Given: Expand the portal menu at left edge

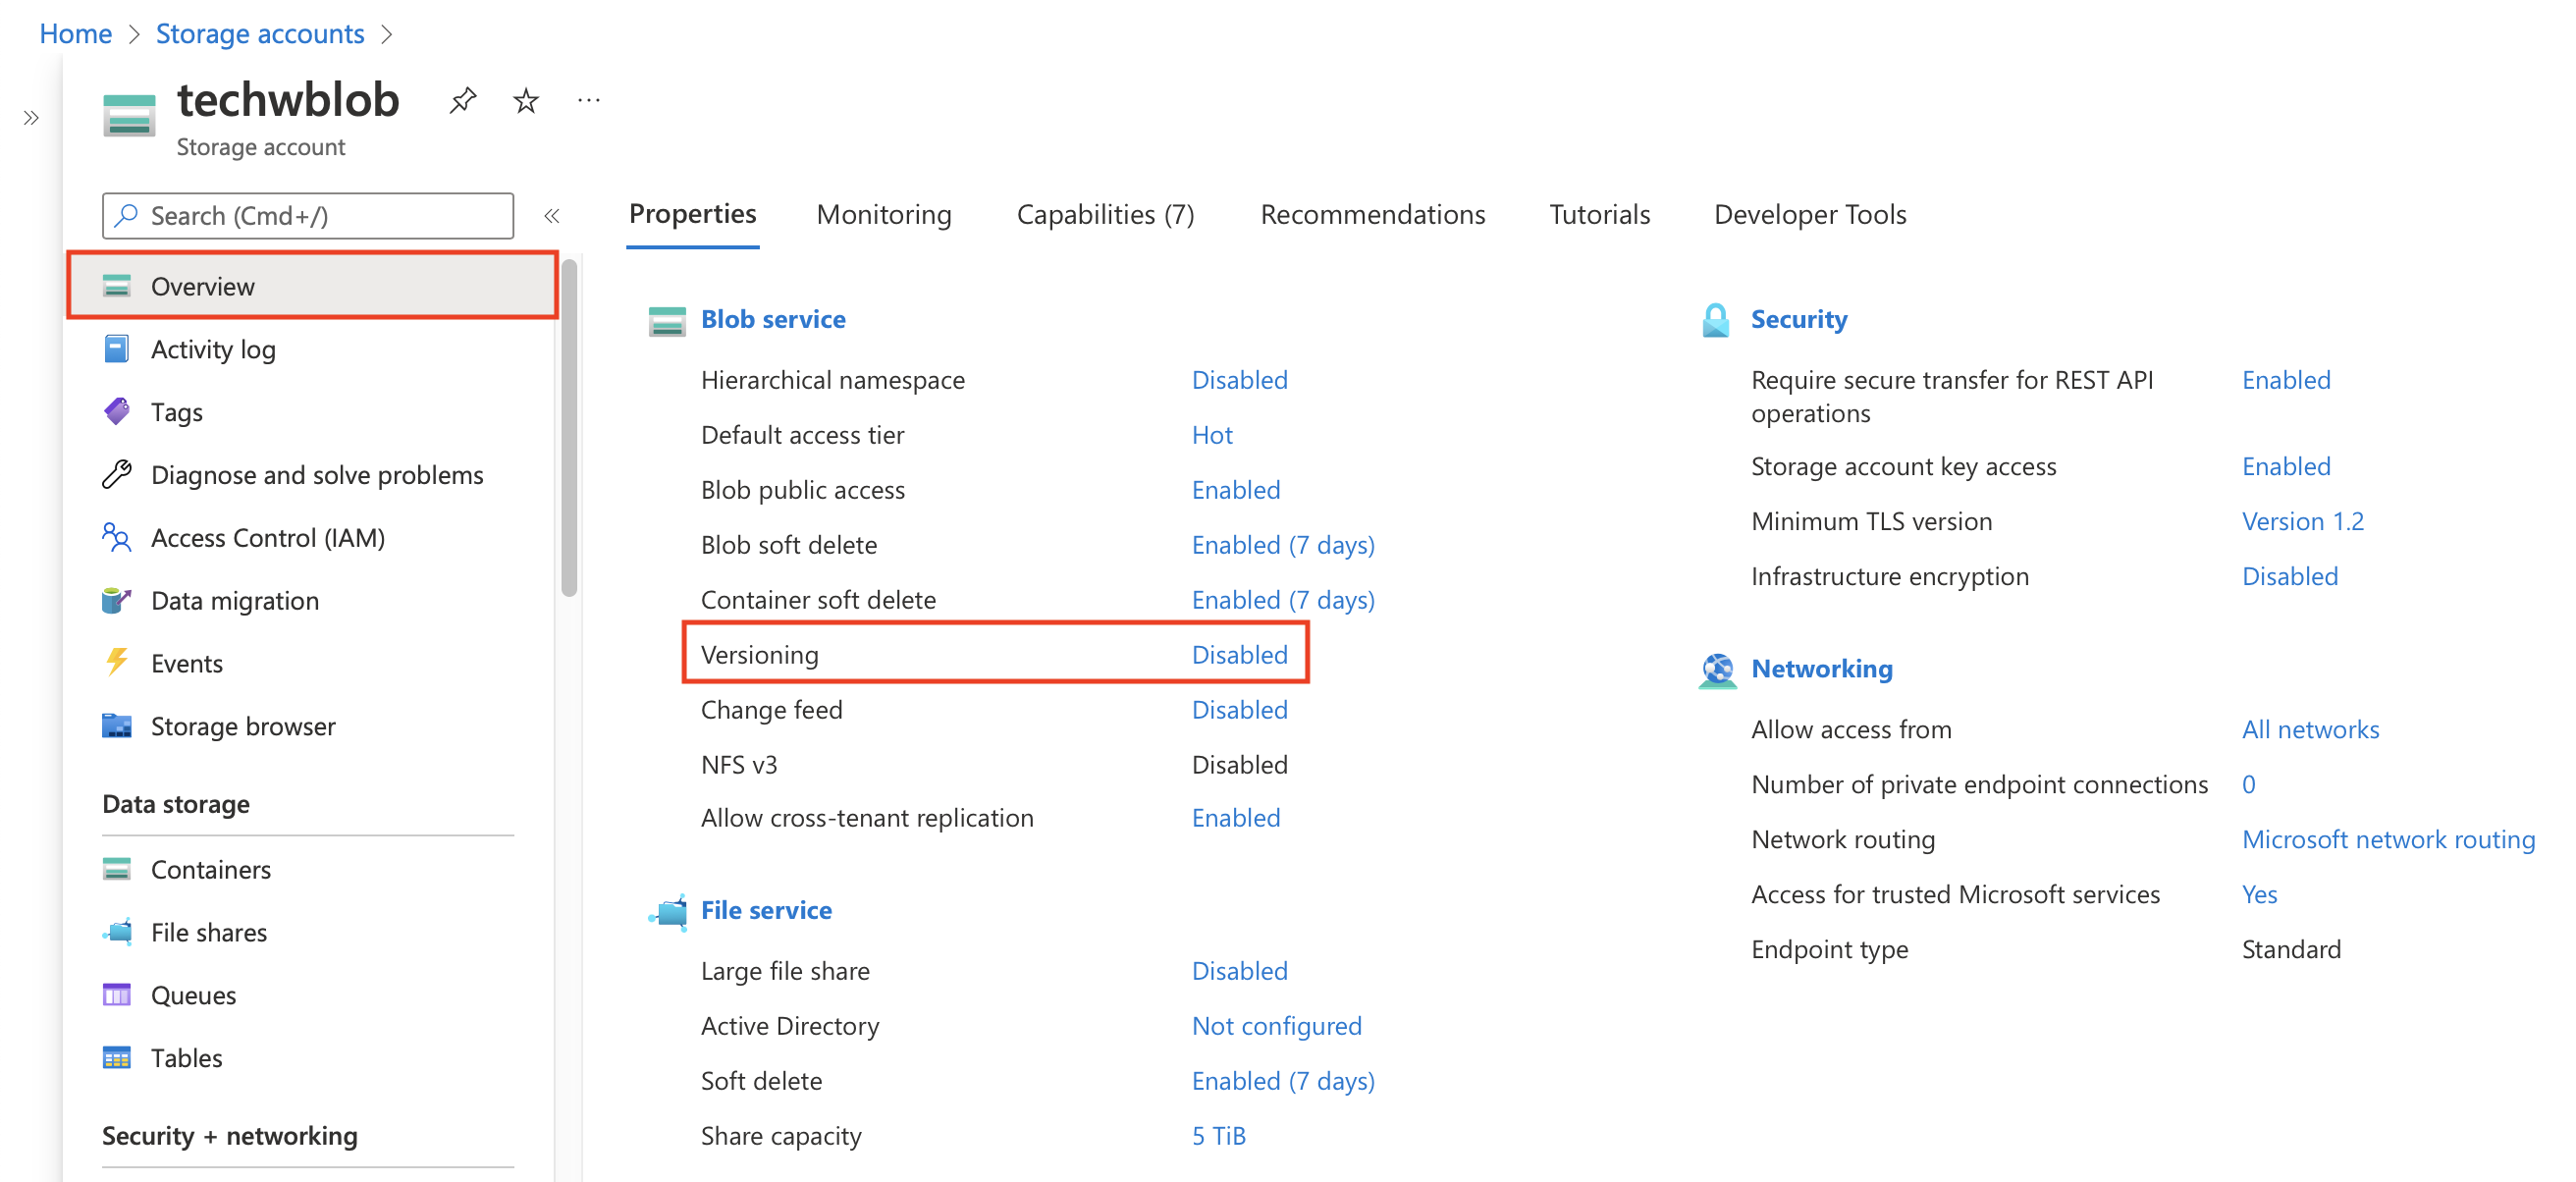Looking at the screenshot, I should click(31, 118).
